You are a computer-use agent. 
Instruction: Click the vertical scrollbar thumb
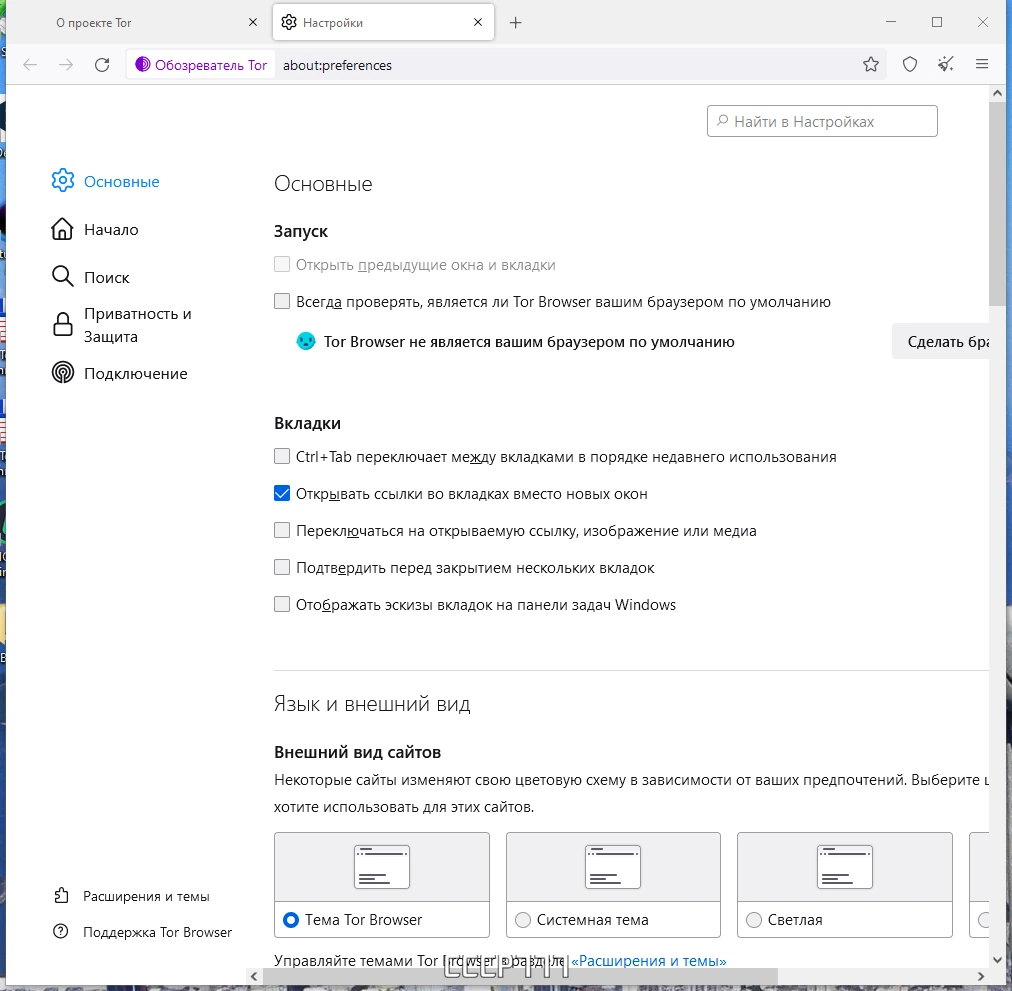[x=997, y=203]
